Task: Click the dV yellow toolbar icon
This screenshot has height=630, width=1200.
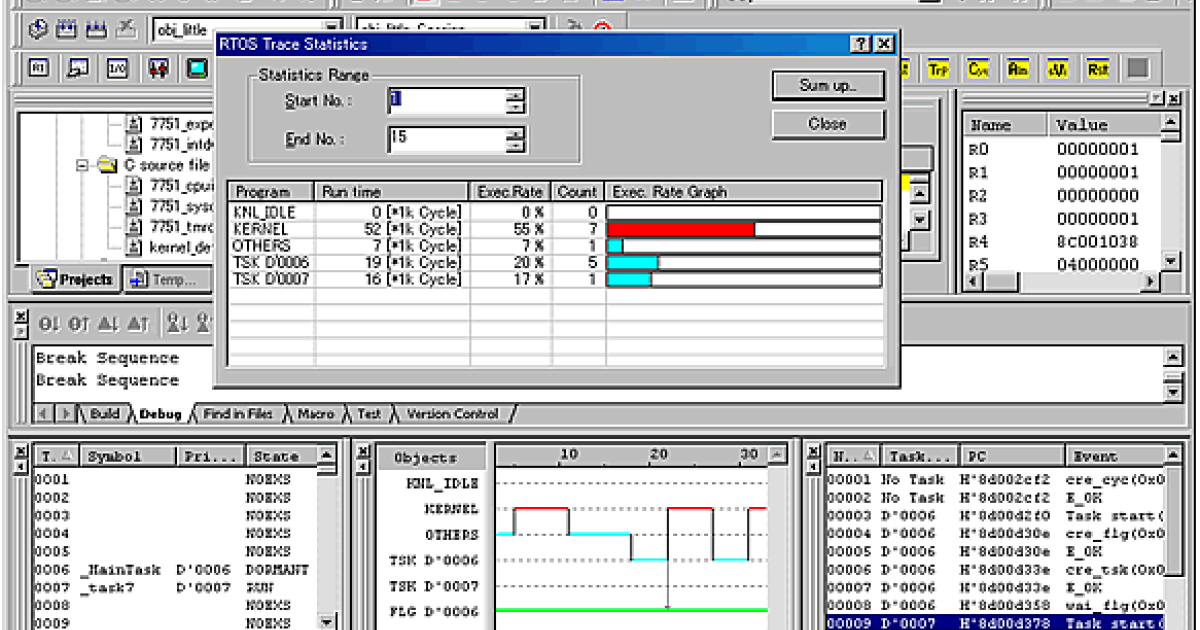Action: tap(1057, 68)
